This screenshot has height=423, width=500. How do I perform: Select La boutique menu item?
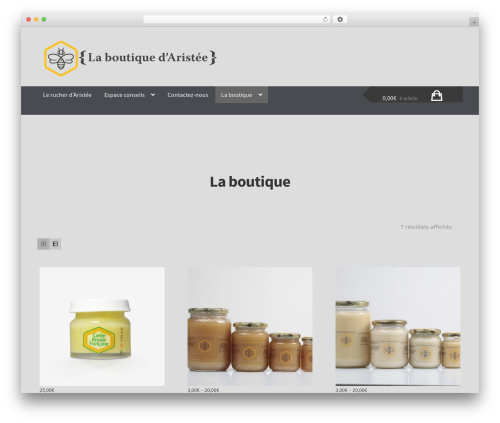pyautogui.click(x=236, y=95)
